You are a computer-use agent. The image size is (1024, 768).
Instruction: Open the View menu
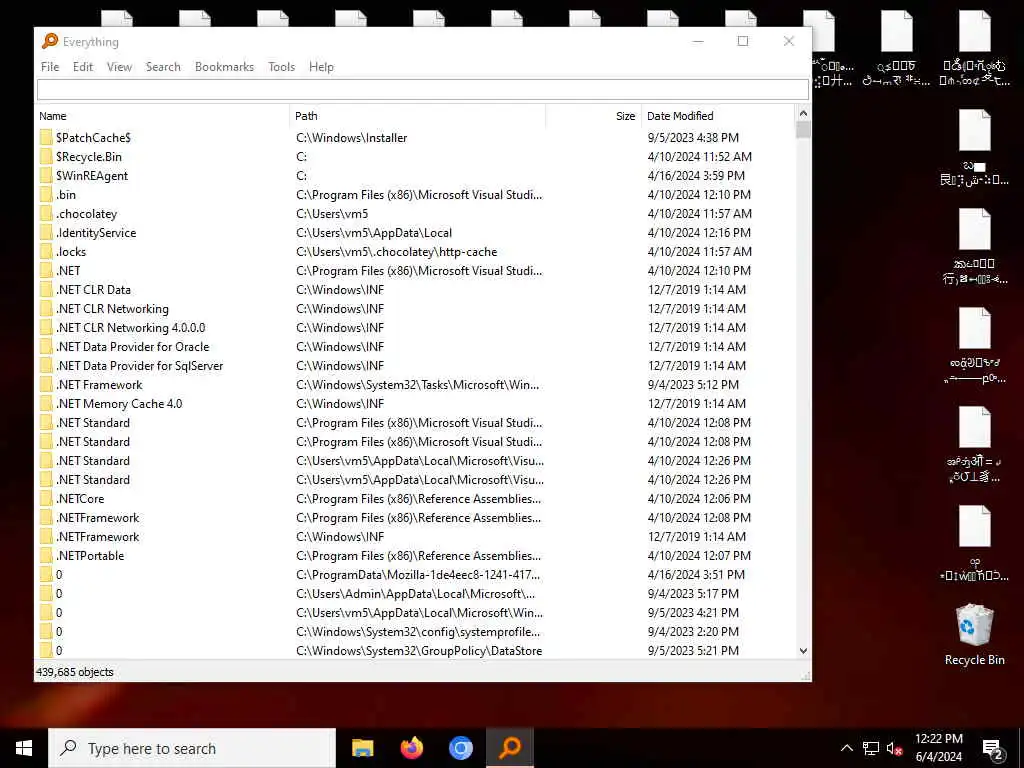119,67
